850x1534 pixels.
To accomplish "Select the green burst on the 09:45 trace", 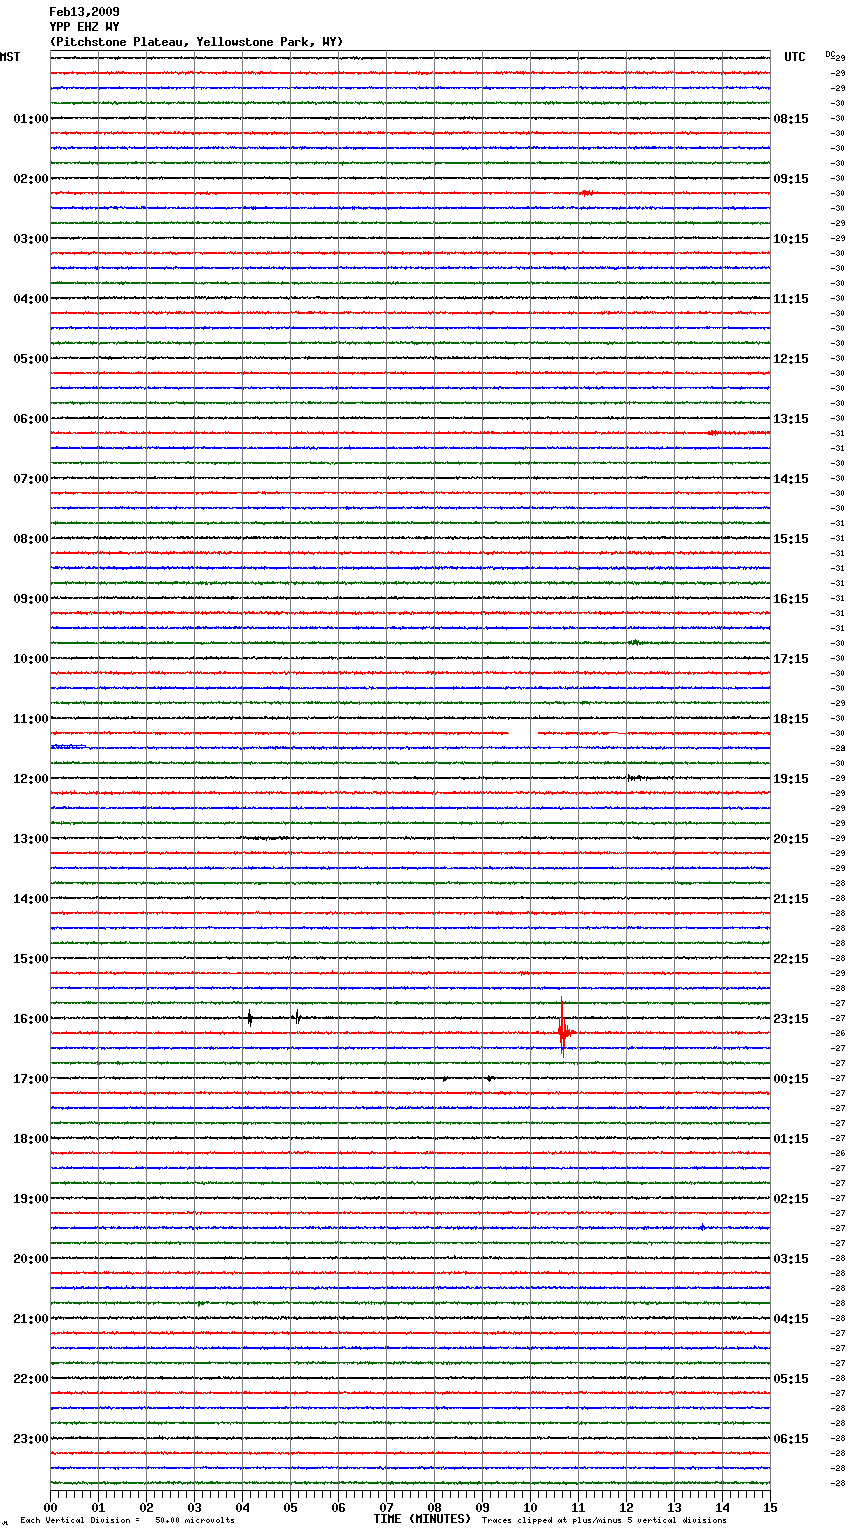I will coord(635,642).
